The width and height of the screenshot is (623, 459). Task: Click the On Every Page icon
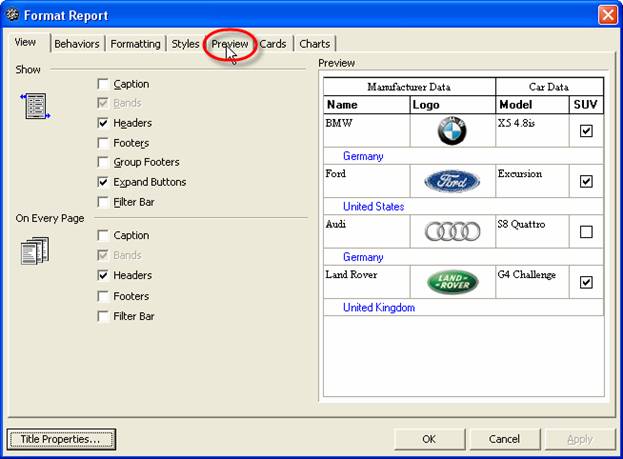(x=34, y=251)
